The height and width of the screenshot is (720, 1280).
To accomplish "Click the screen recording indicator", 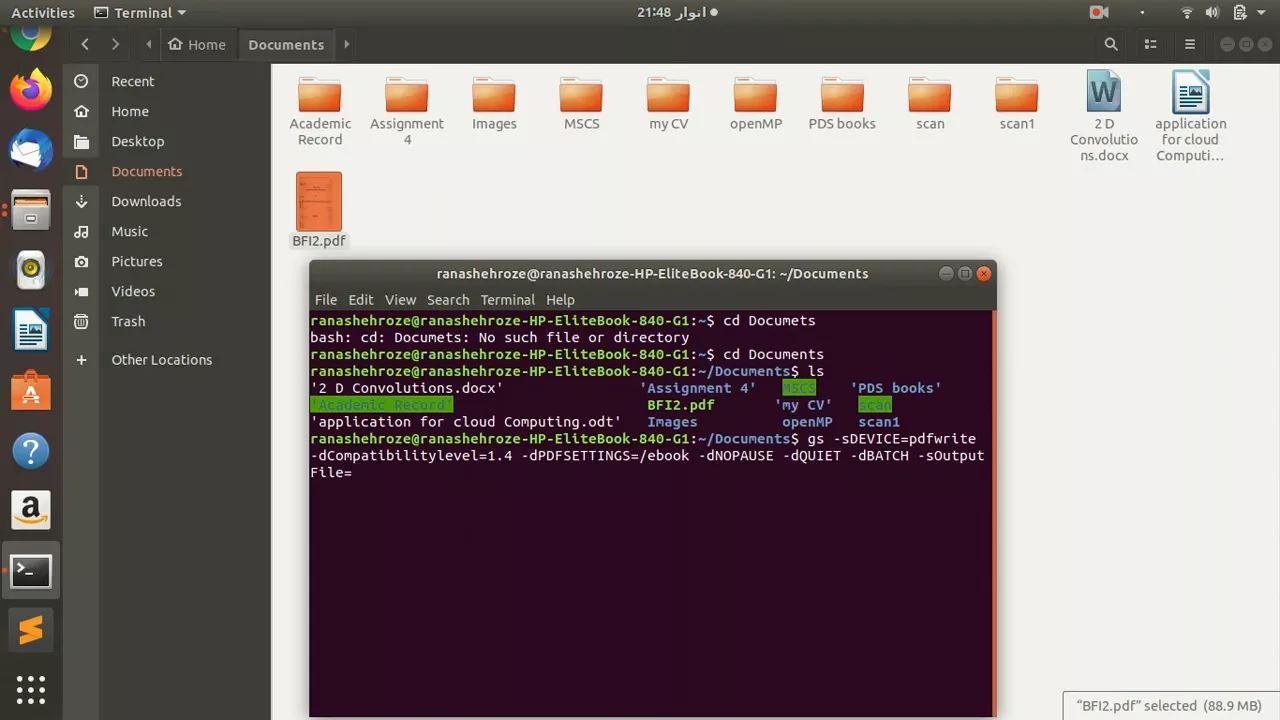I will coord(1100,13).
